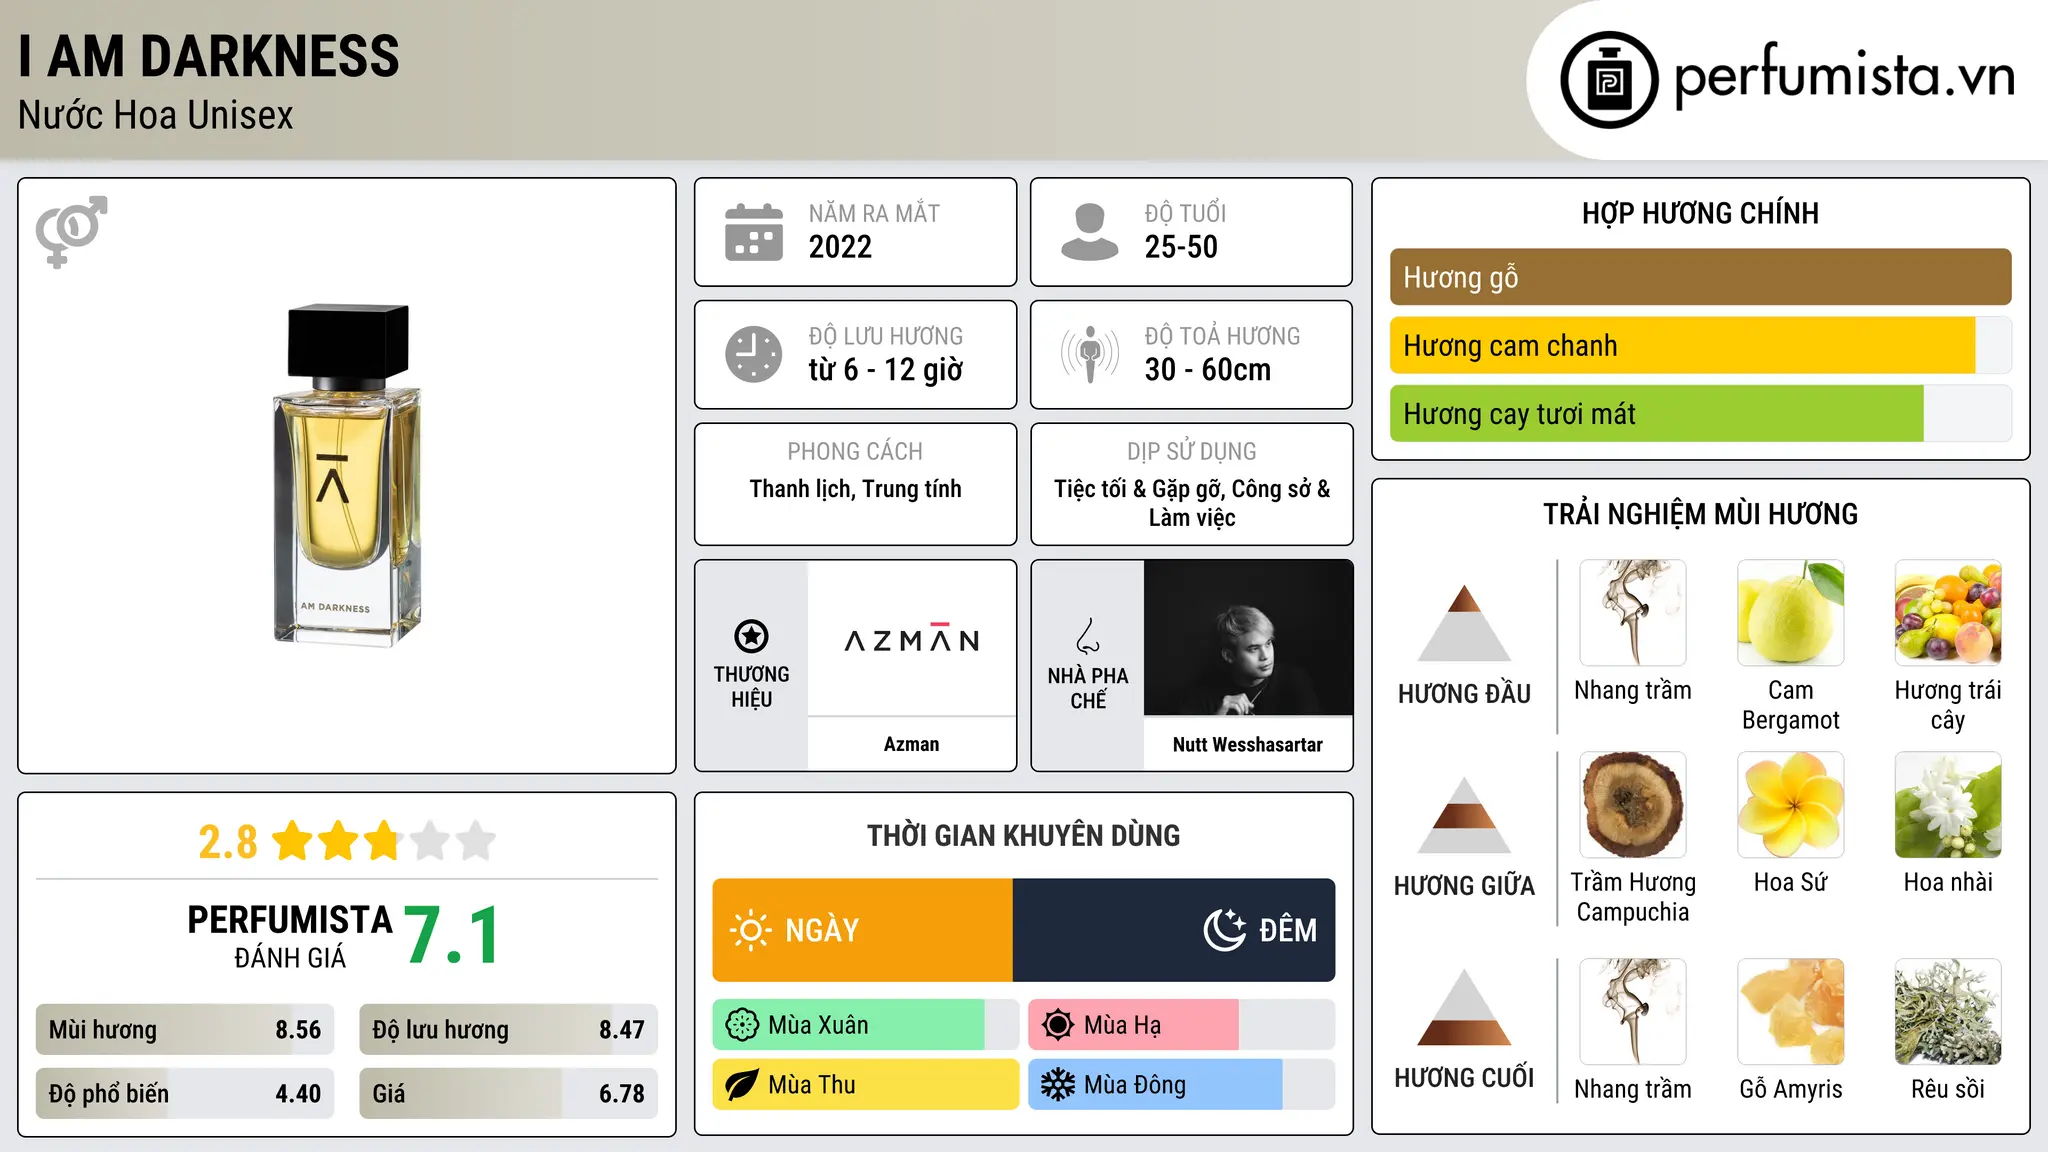Click the age range value 25-50
The height and width of the screenshot is (1152, 2048).
(x=1181, y=247)
